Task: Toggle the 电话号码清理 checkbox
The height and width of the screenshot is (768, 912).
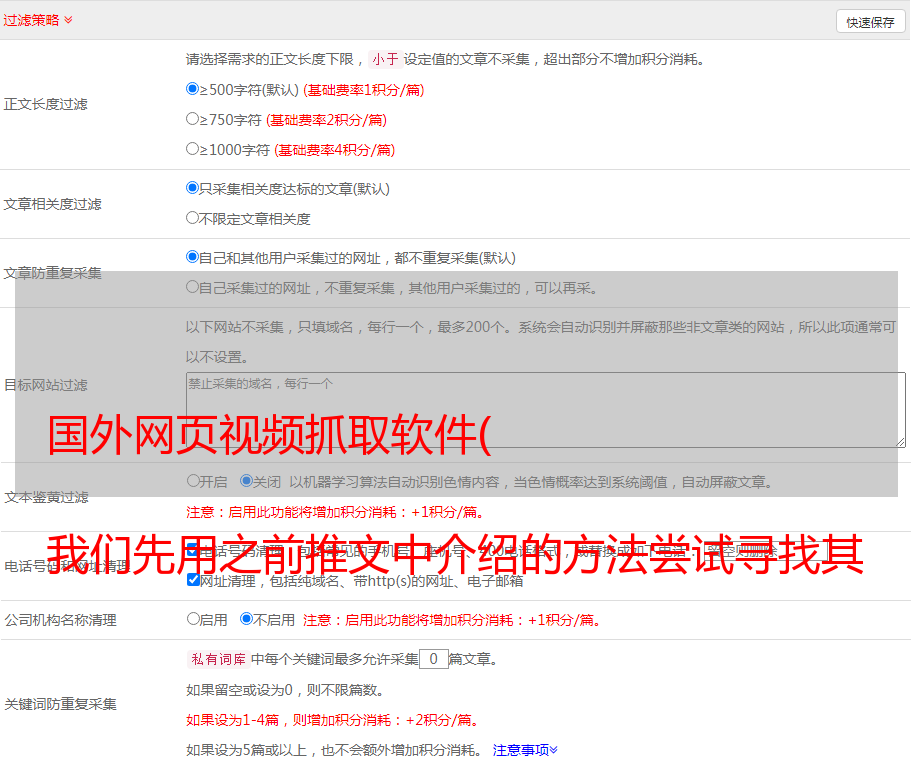Action: click(193, 550)
